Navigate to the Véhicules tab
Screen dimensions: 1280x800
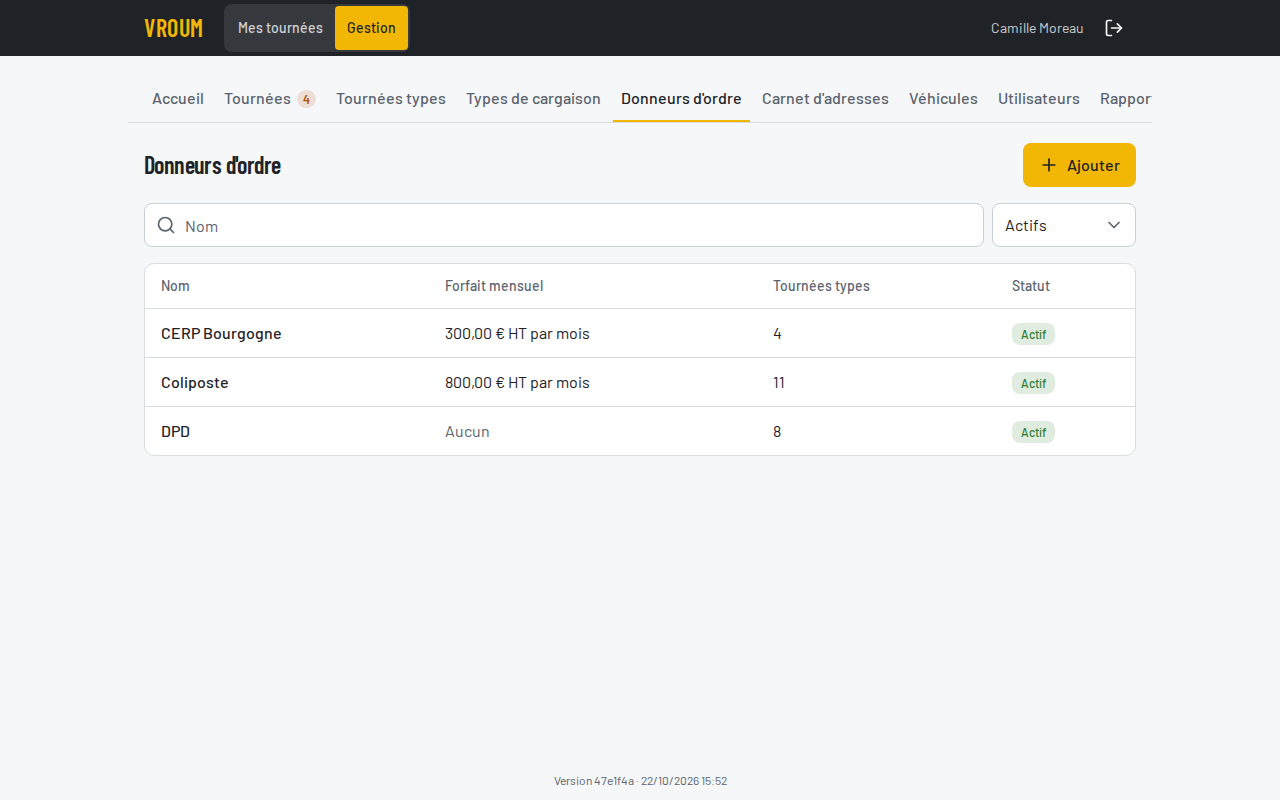(943, 99)
